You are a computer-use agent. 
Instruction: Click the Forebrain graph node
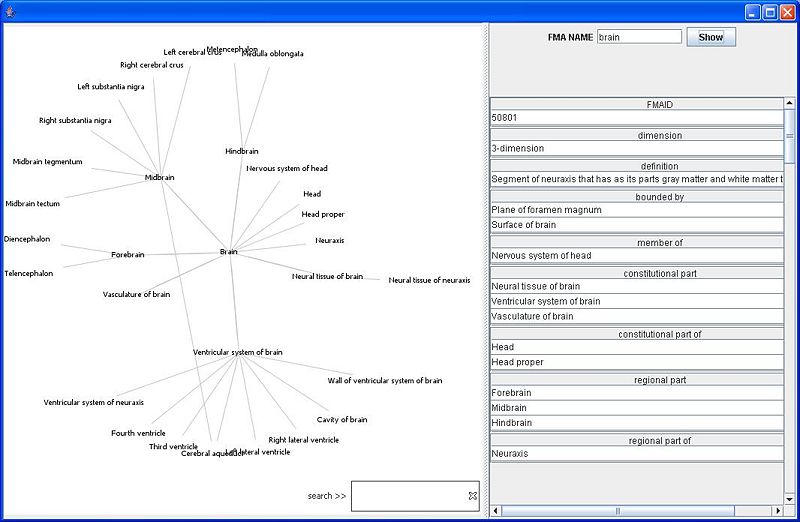(127, 255)
